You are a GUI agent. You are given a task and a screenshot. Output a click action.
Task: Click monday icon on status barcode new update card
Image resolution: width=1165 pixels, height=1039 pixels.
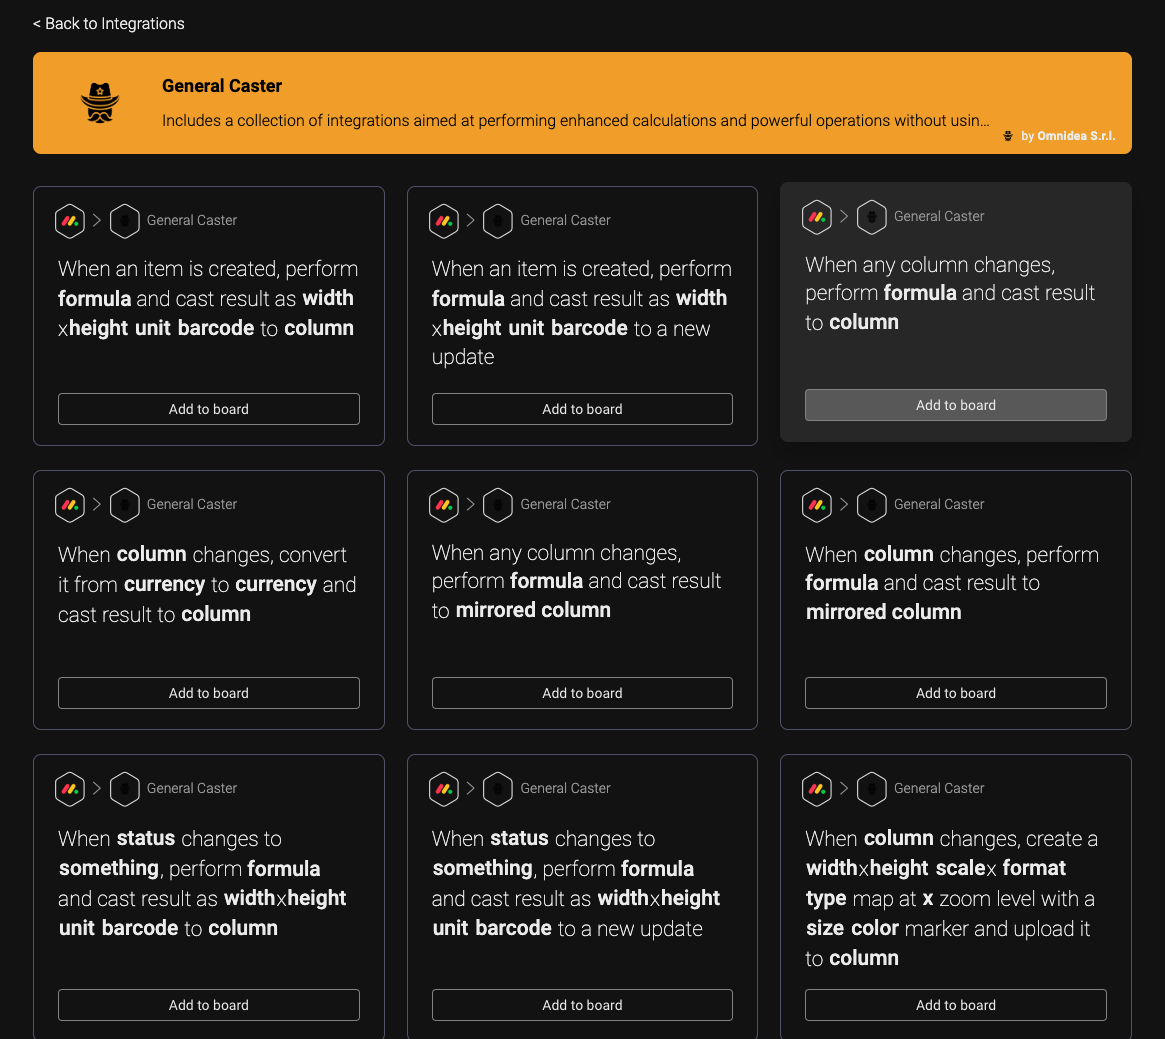pyautogui.click(x=444, y=789)
